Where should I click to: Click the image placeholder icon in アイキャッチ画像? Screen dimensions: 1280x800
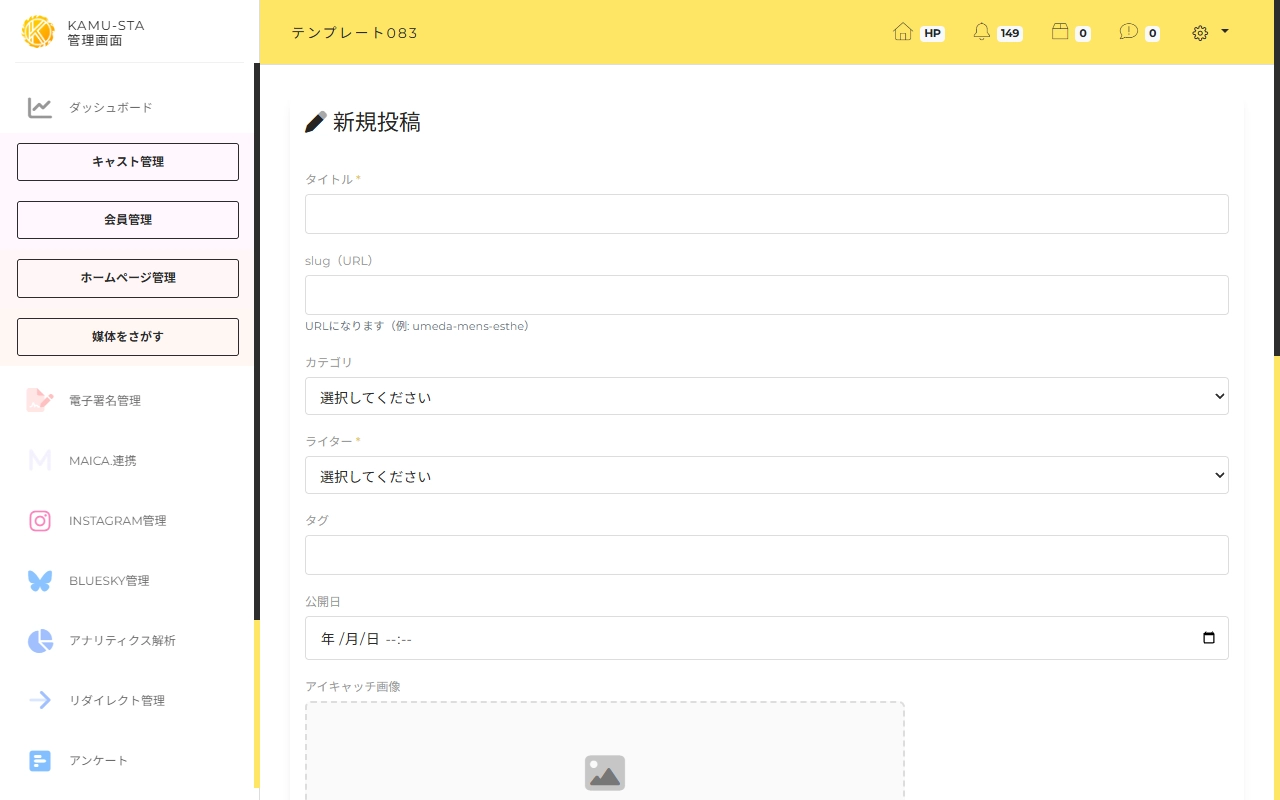605,773
